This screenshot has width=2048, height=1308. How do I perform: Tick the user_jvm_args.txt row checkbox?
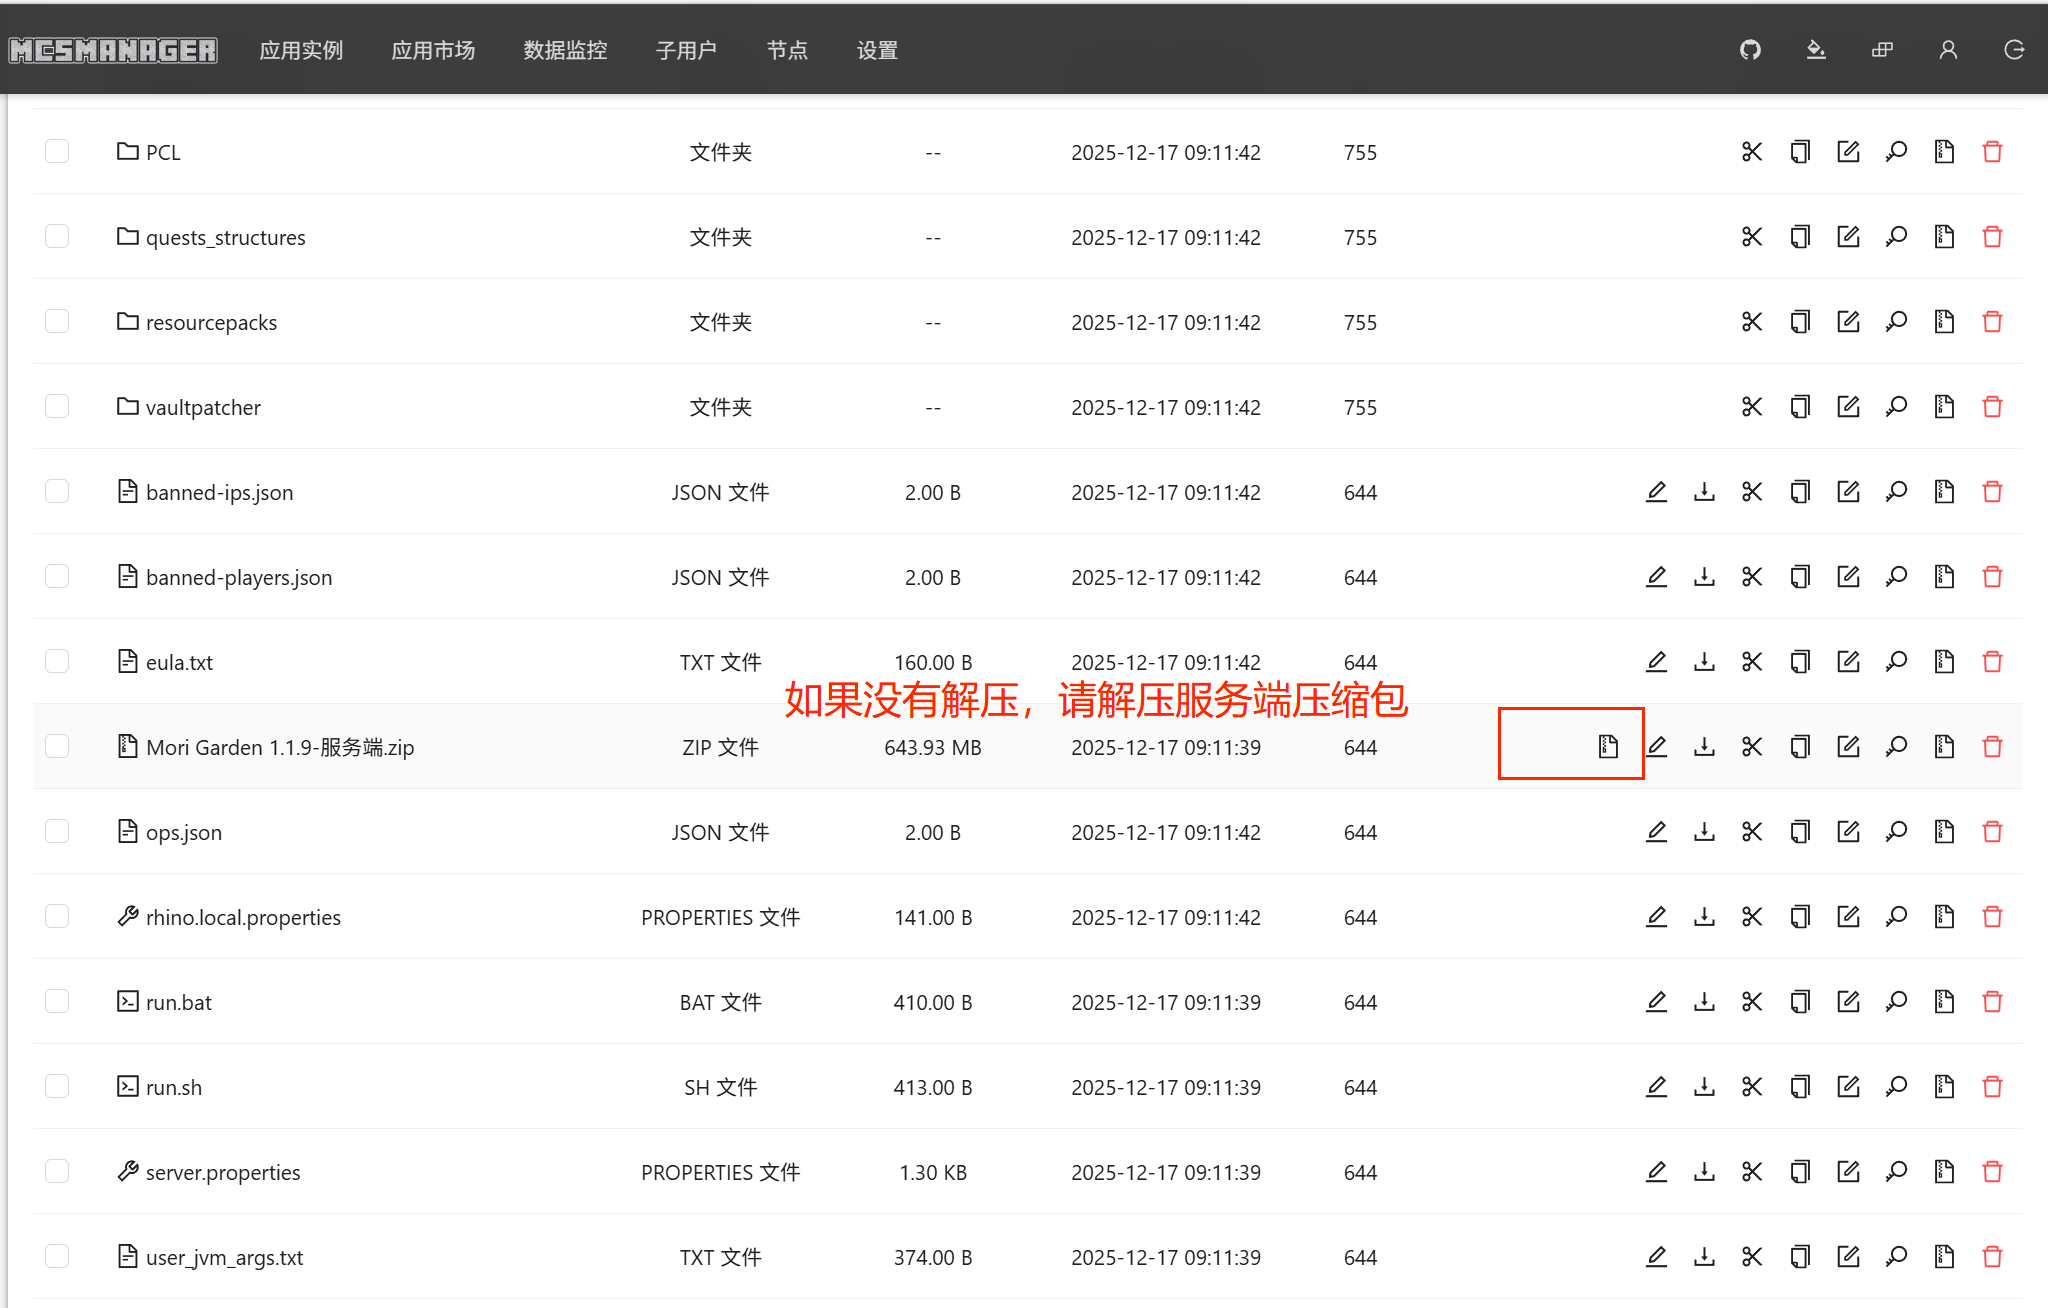57,1256
